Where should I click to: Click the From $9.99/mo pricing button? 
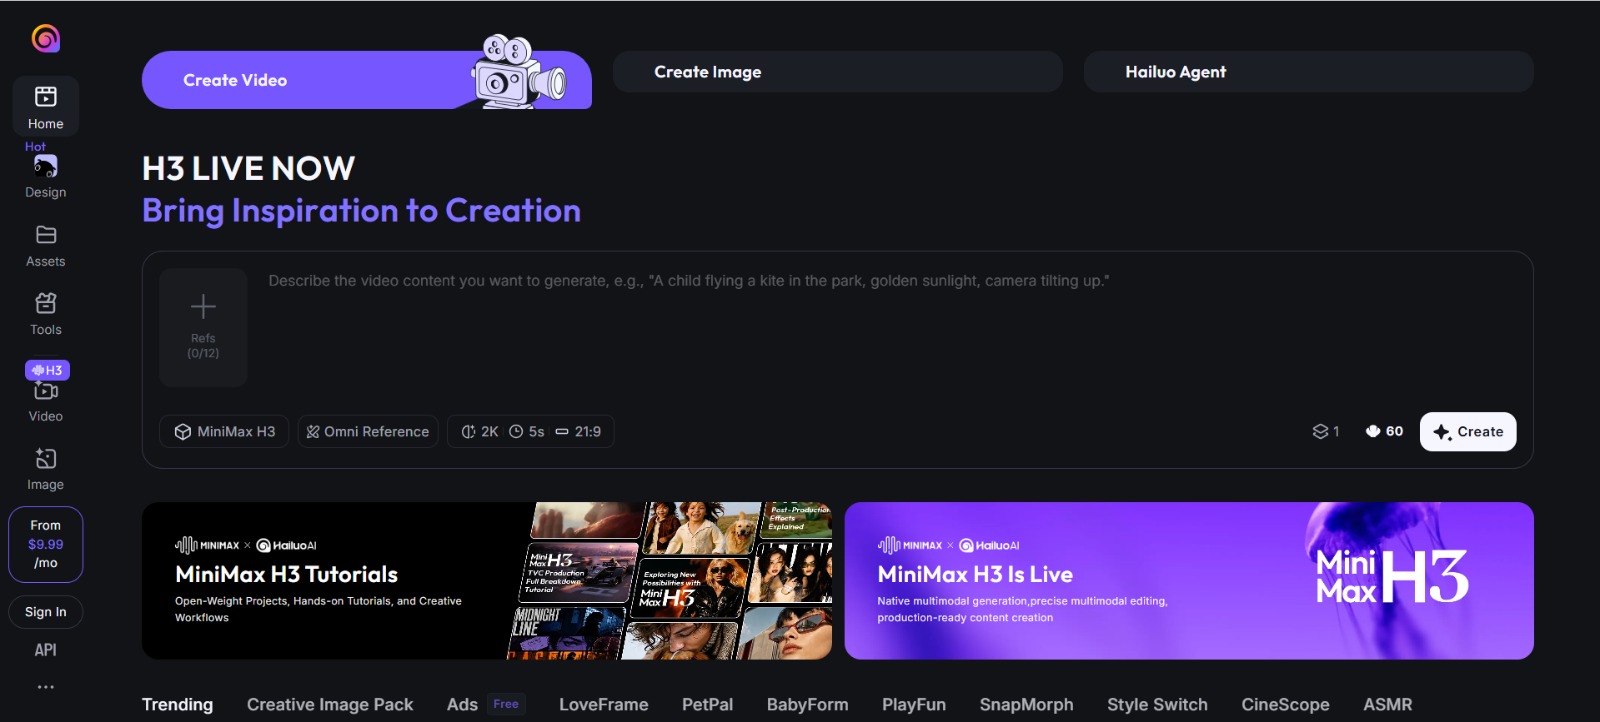(46, 544)
